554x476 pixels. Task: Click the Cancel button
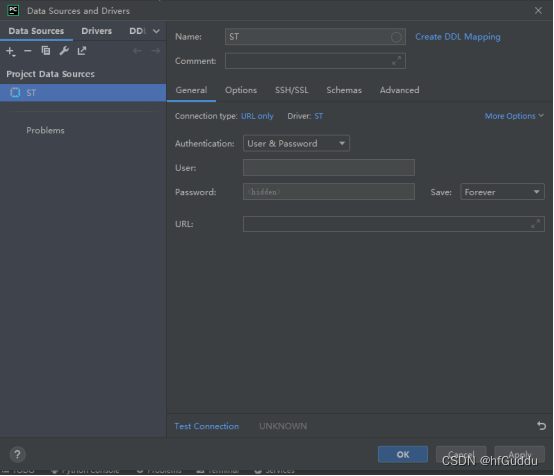click(461, 454)
